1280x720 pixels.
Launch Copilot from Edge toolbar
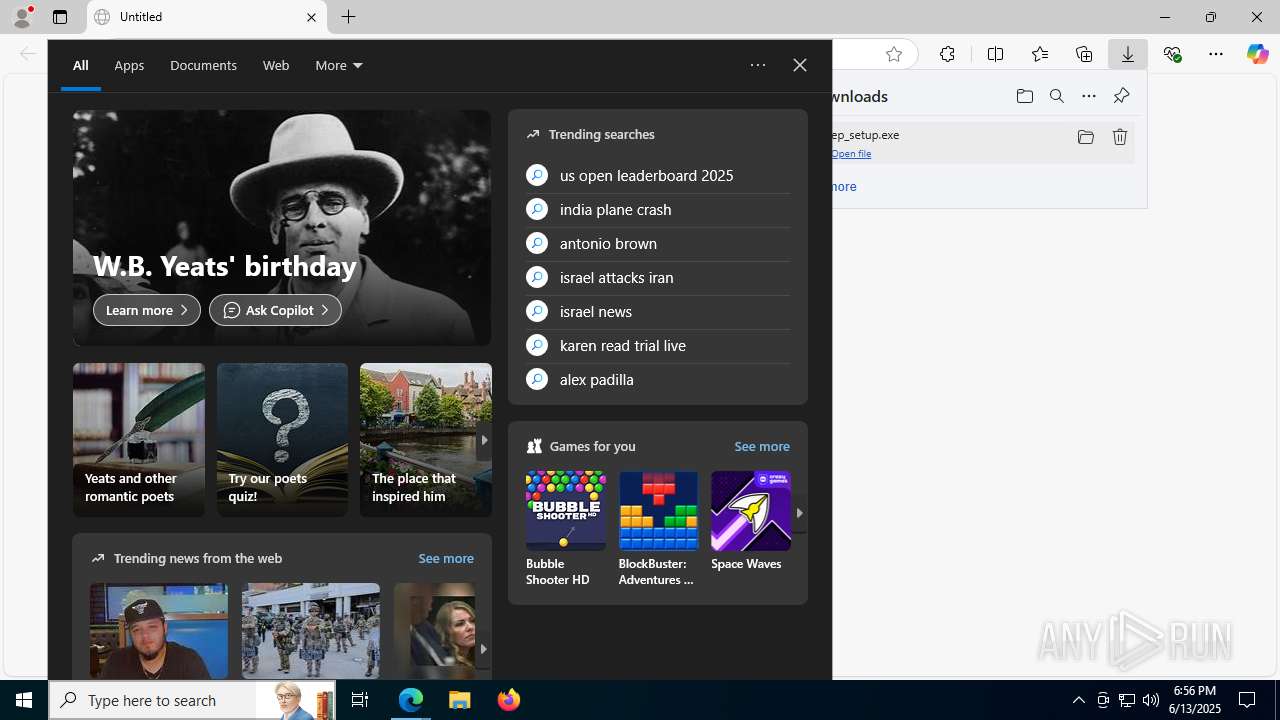coord(1257,54)
